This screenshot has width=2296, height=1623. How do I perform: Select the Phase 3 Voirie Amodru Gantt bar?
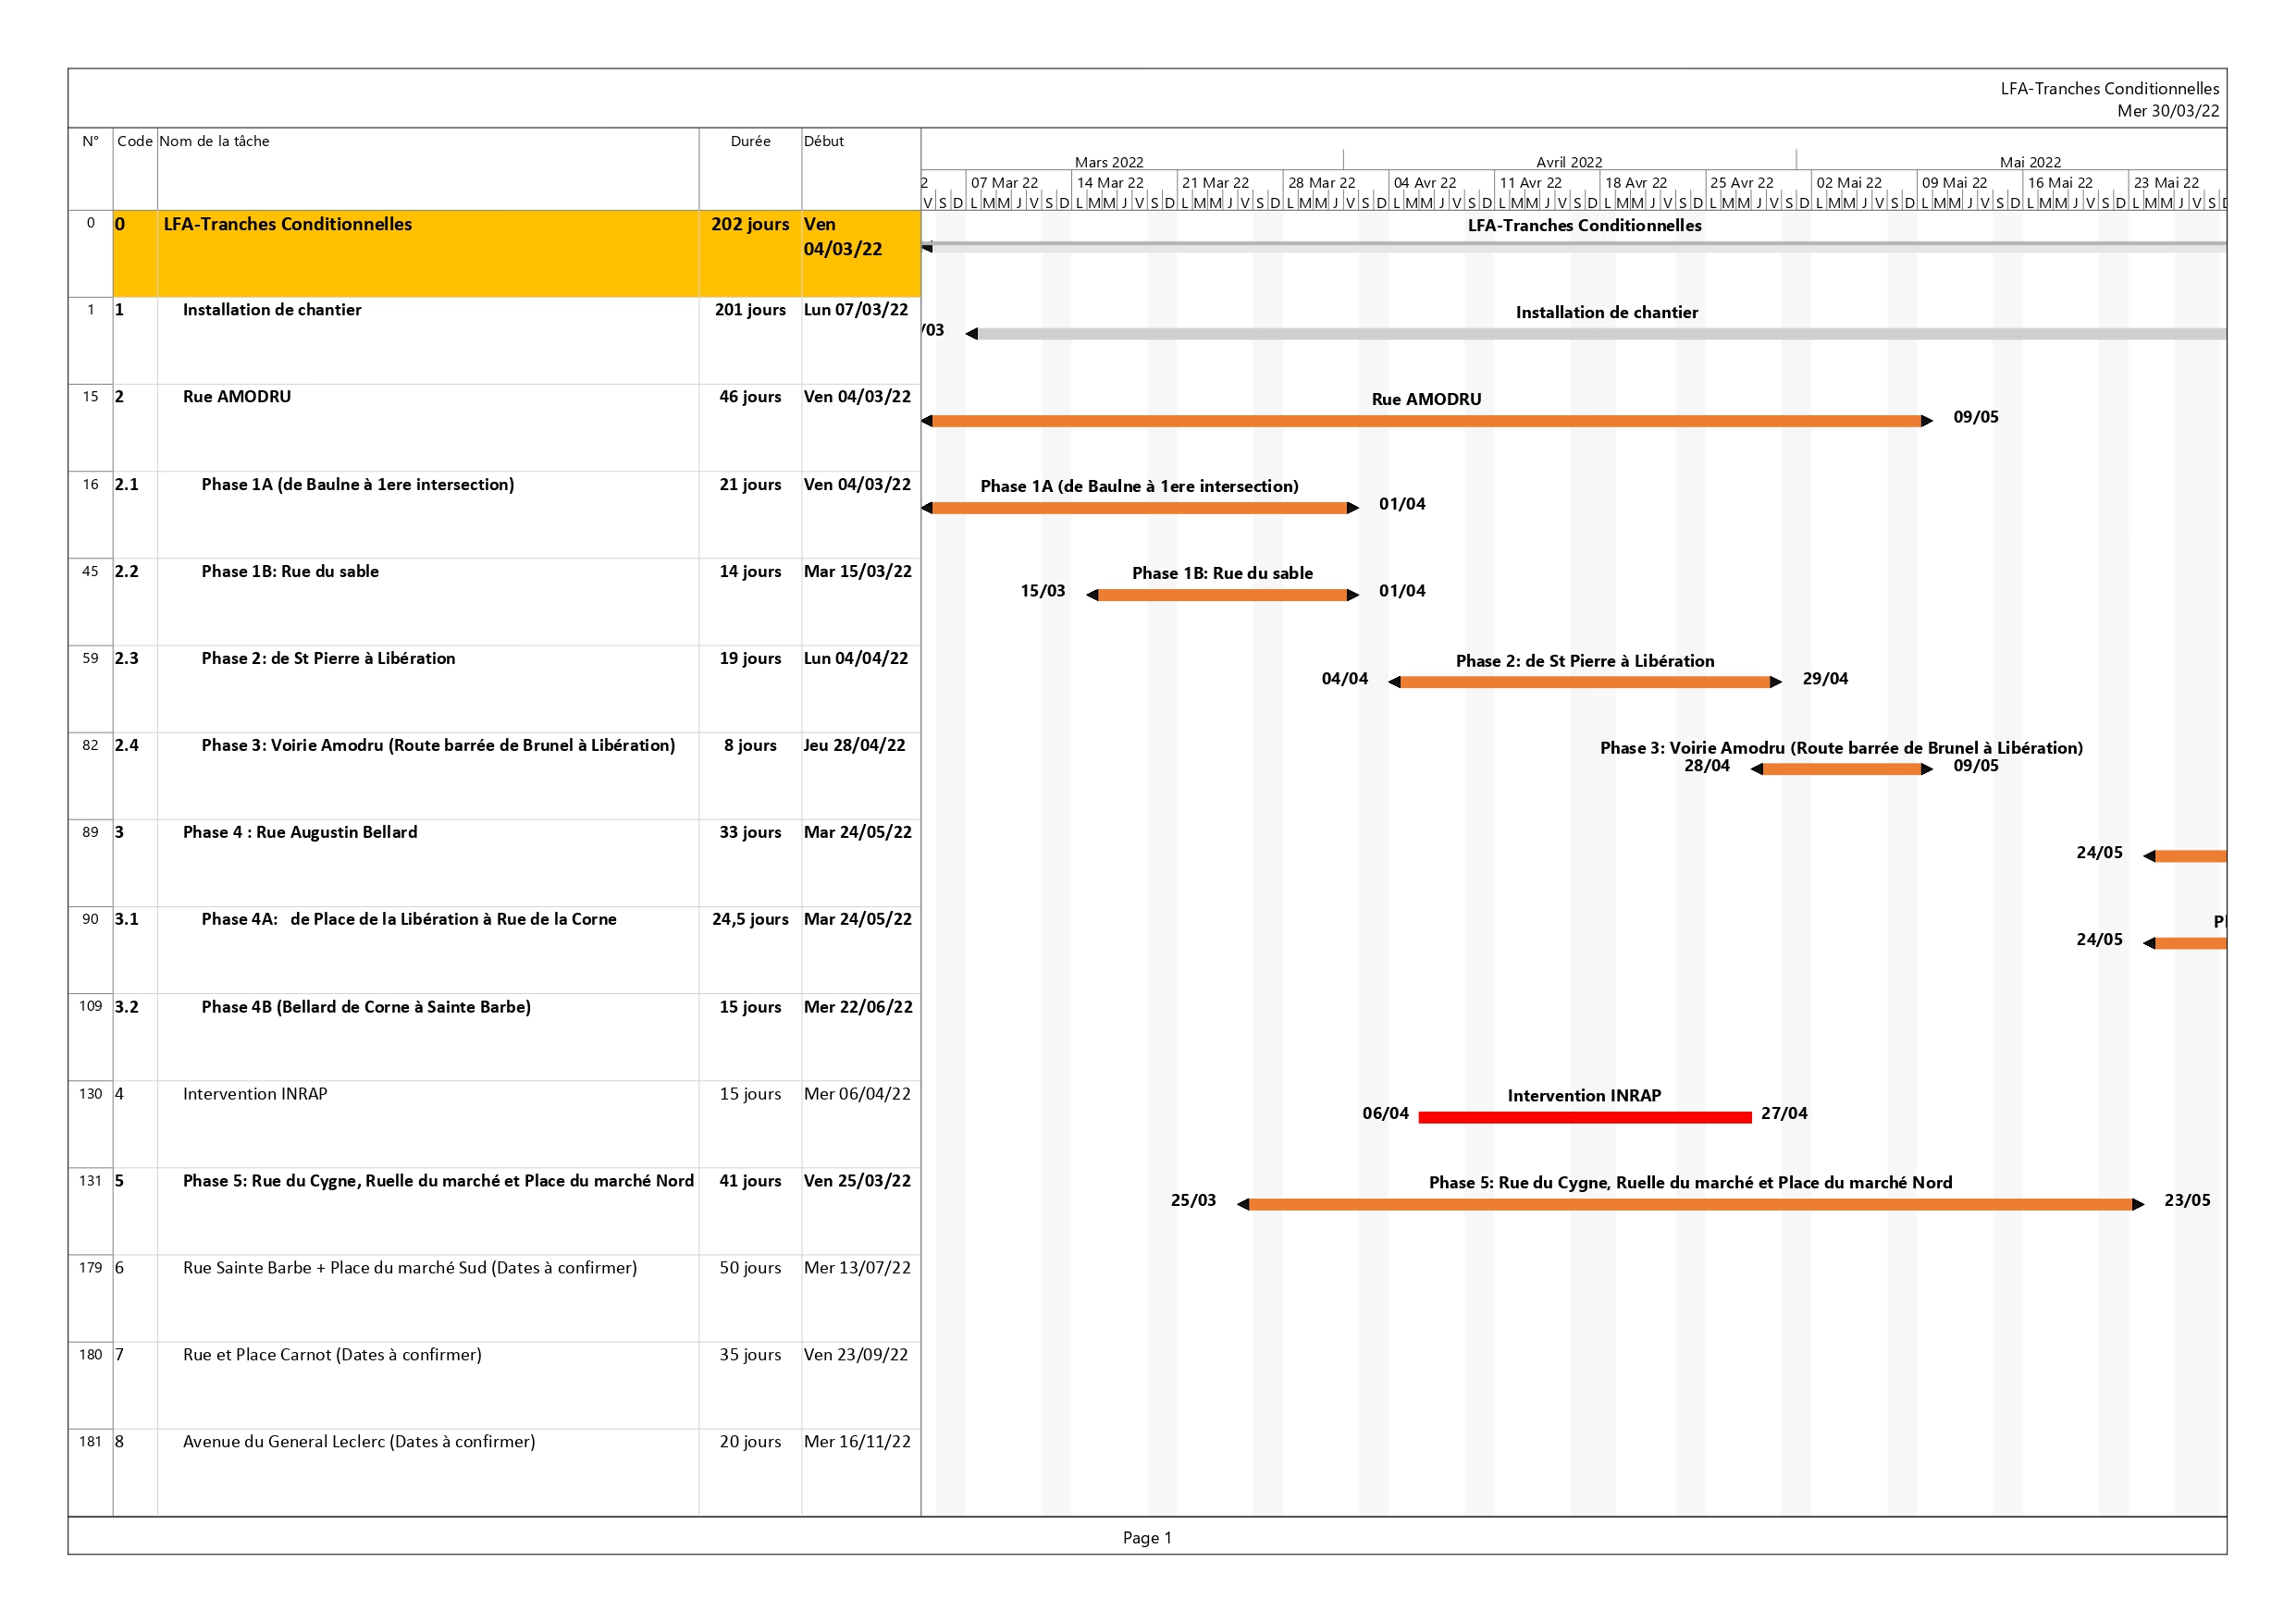1841,769
